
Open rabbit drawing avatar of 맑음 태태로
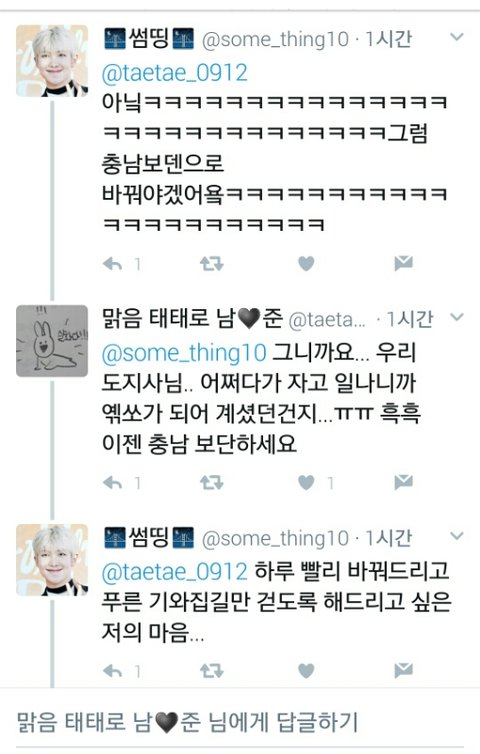pyautogui.click(x=52, y=341)
